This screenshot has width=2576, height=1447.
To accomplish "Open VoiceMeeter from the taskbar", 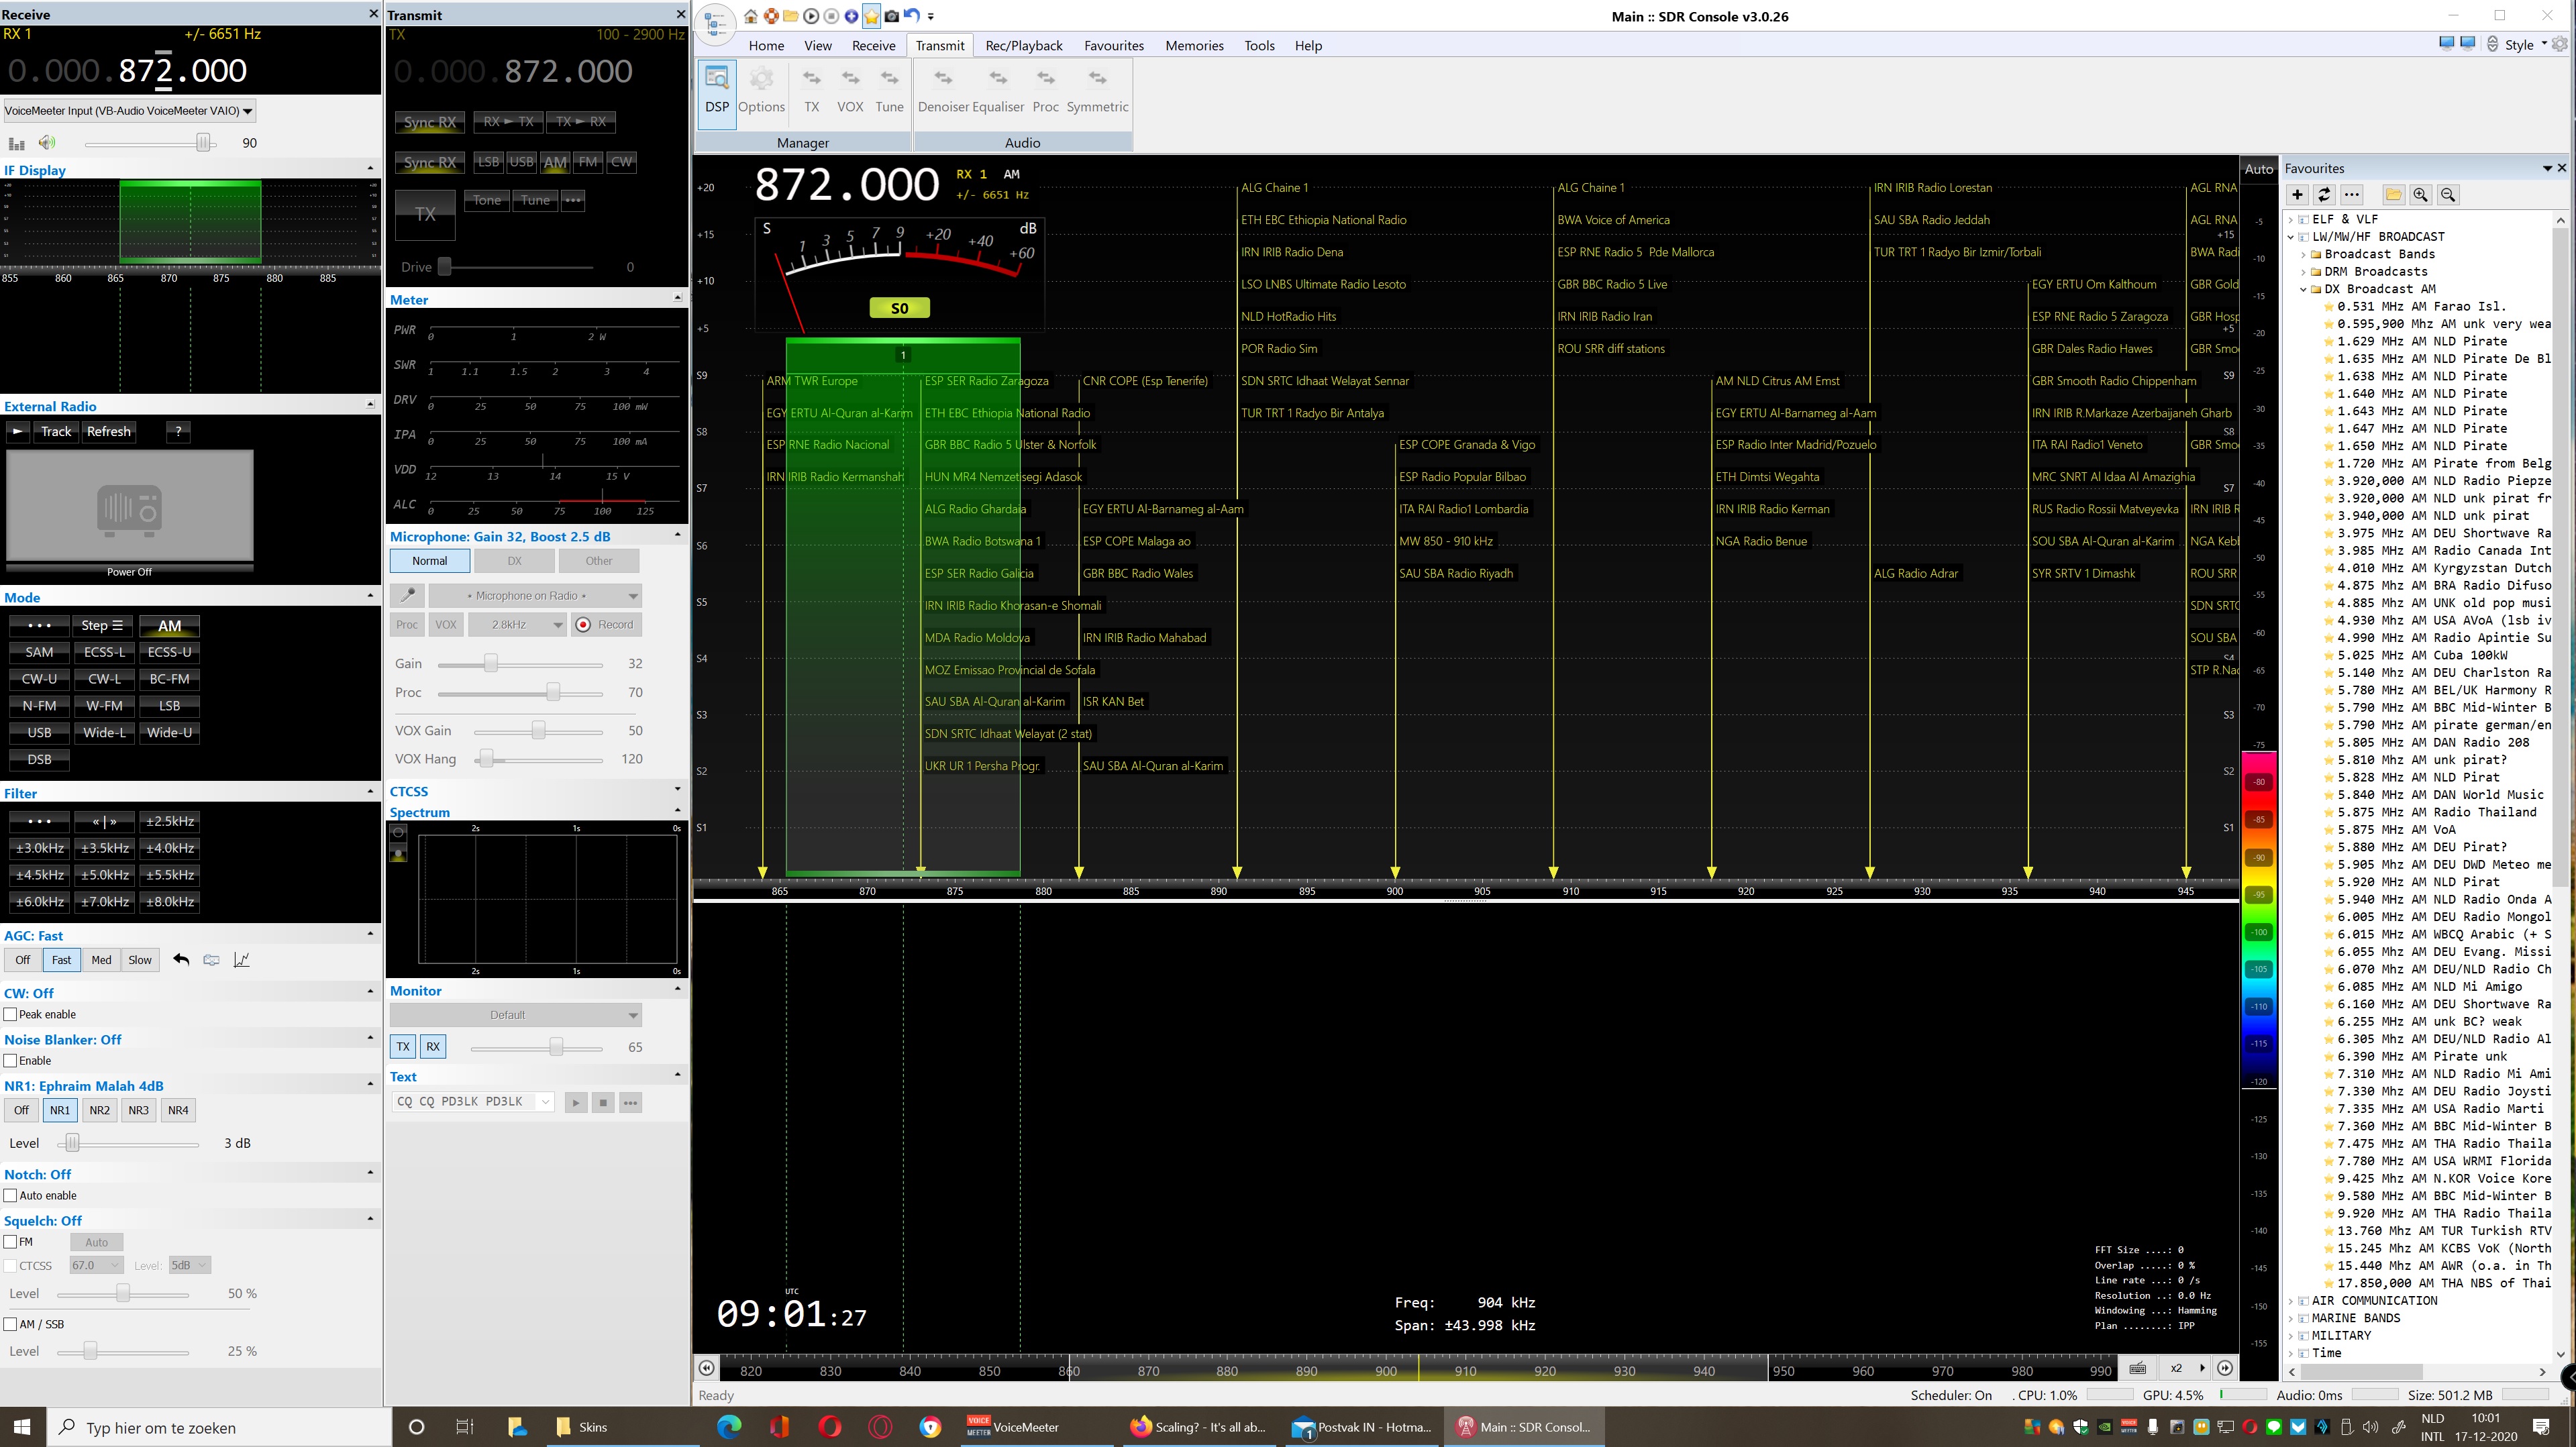I will 1013,1427.
